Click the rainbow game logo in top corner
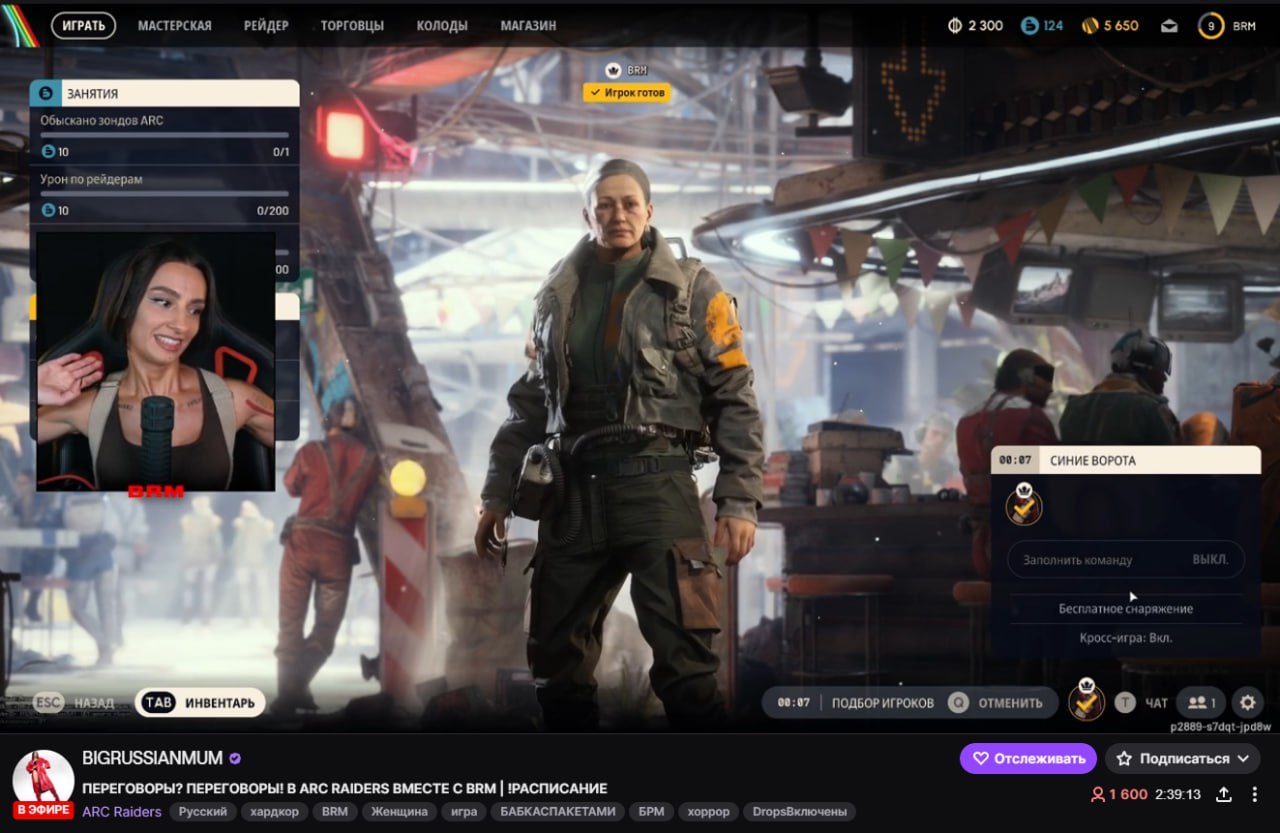 pos(19,25)
